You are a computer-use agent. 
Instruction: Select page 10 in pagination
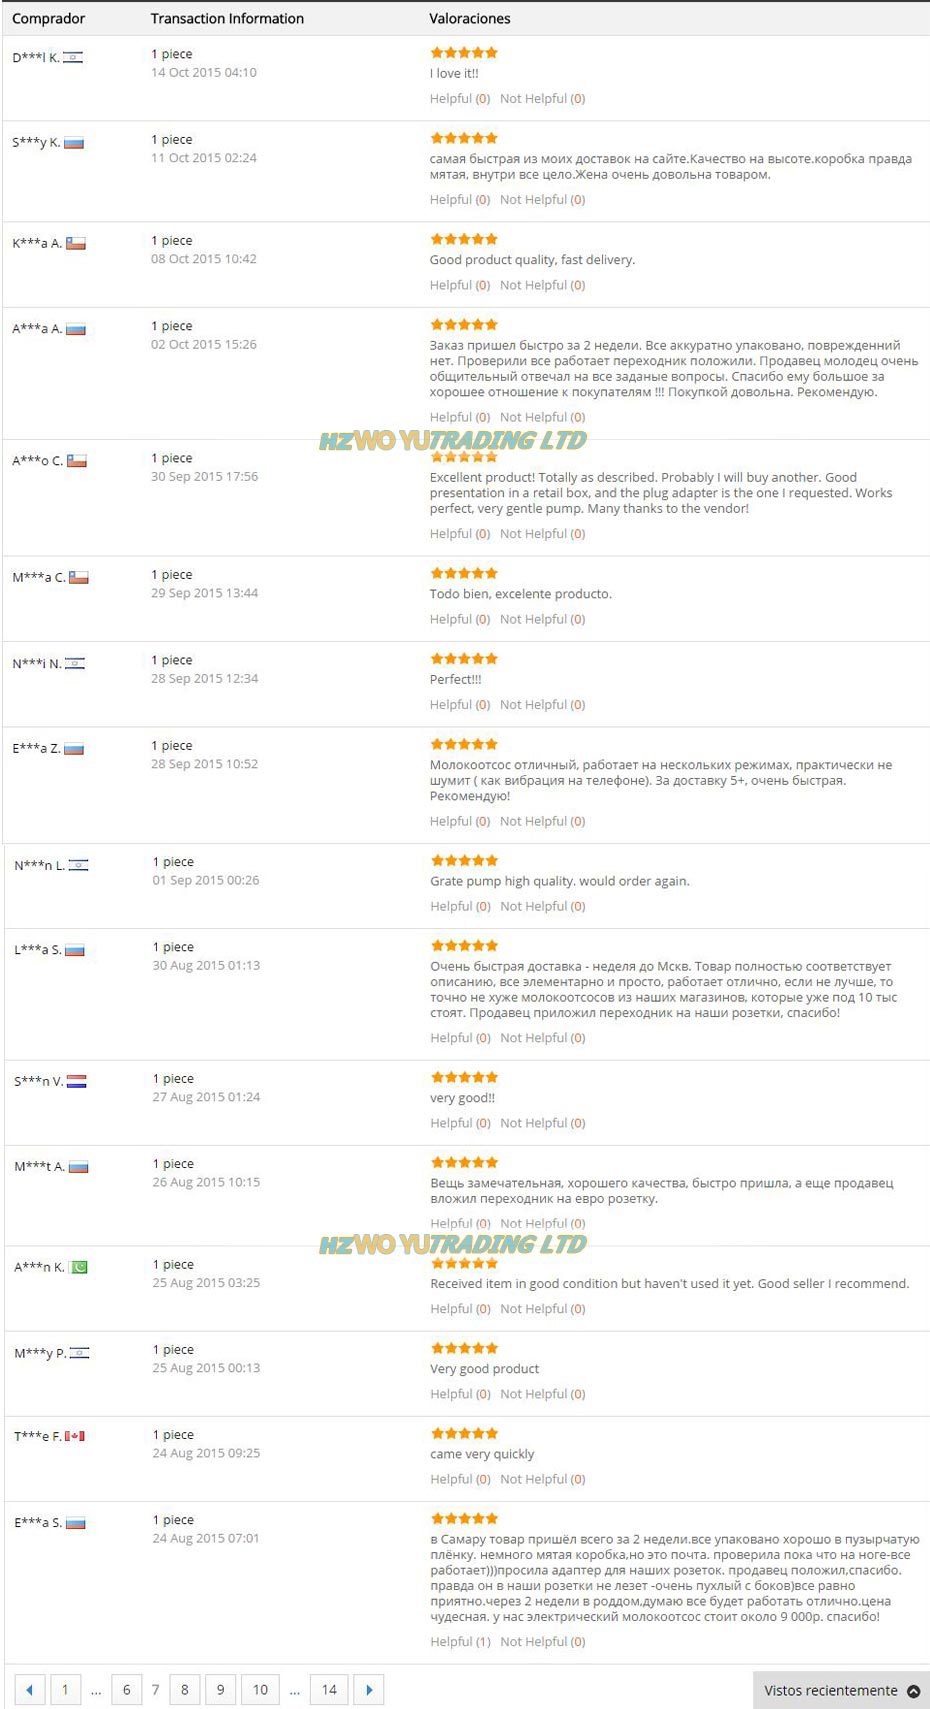pos(260,1690)
